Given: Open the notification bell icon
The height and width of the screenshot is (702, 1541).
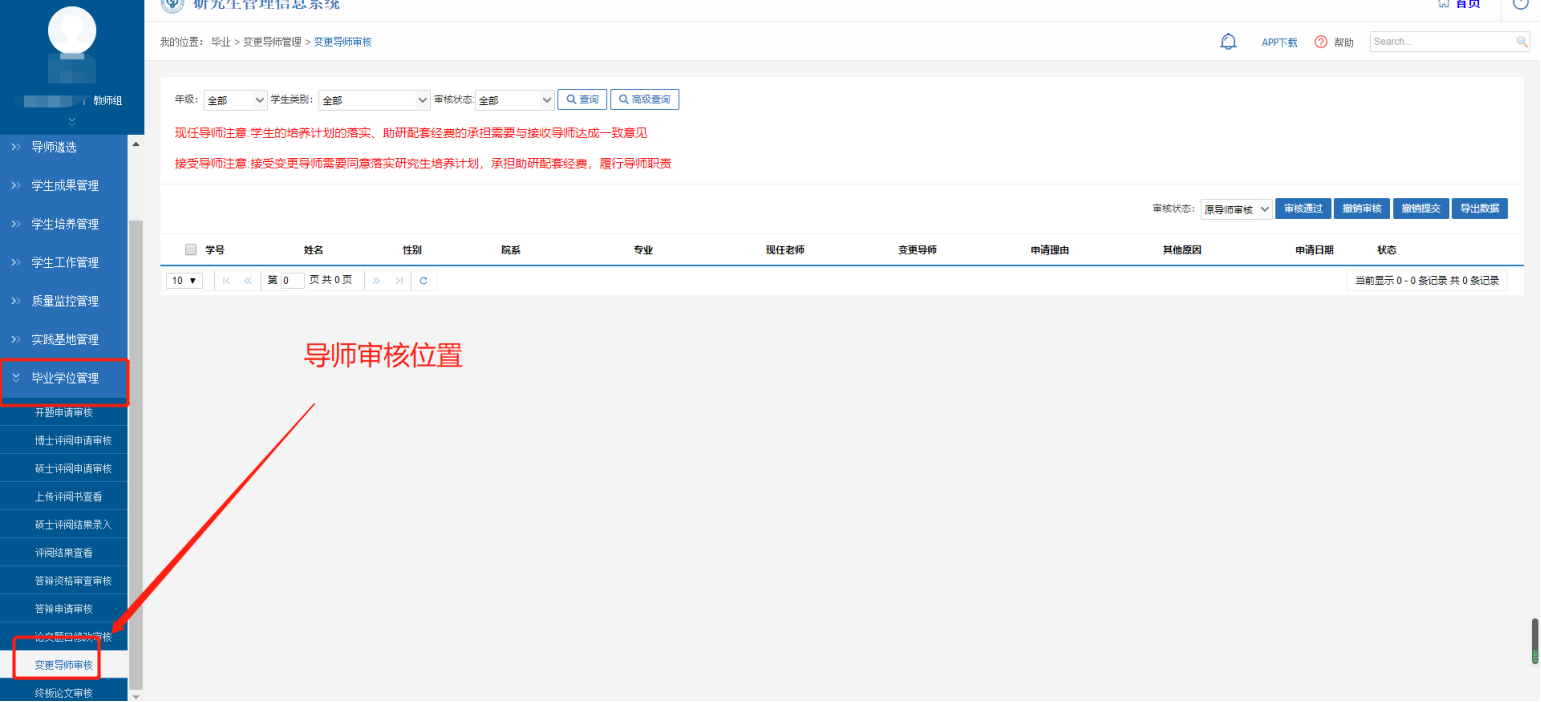Looking at the screenshot, I should click(1228, 42).
